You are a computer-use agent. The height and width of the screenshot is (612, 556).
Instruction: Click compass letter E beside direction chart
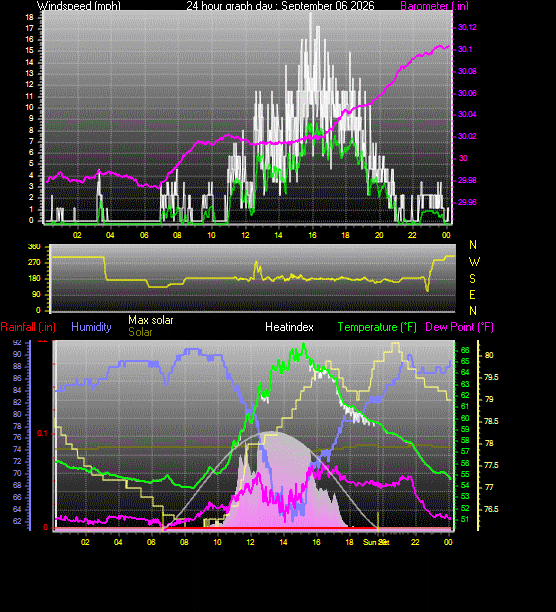(473, 295)
